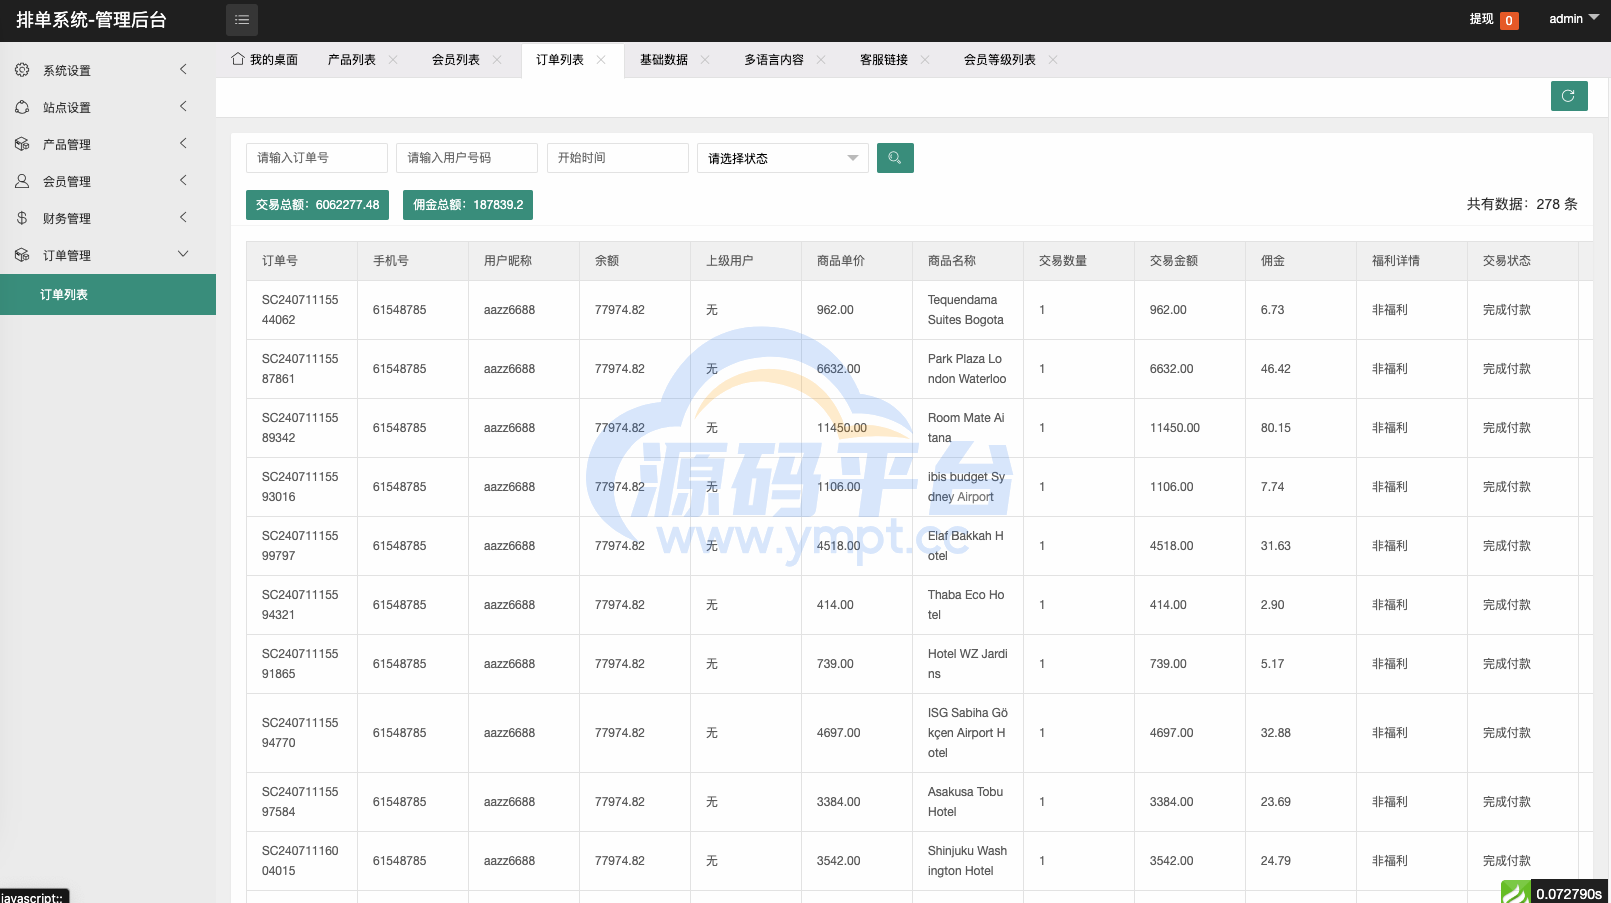Screen dimensions: 1611x903
Task: Switch to 会员等级列表 tab
Action: coord(1000,60)
